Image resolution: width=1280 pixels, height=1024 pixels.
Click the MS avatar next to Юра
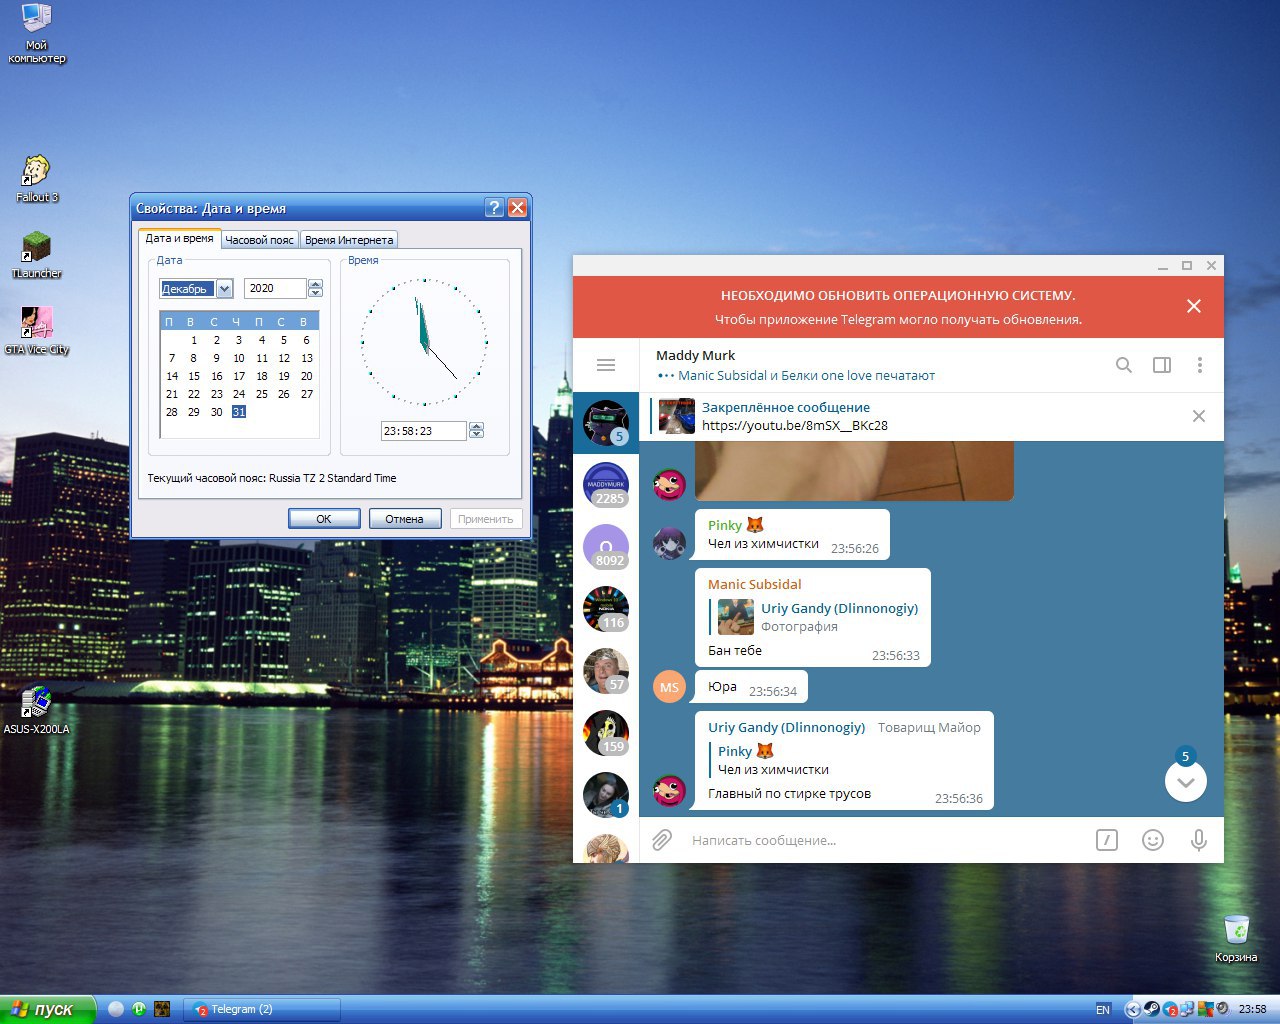[x=669, y=687]
